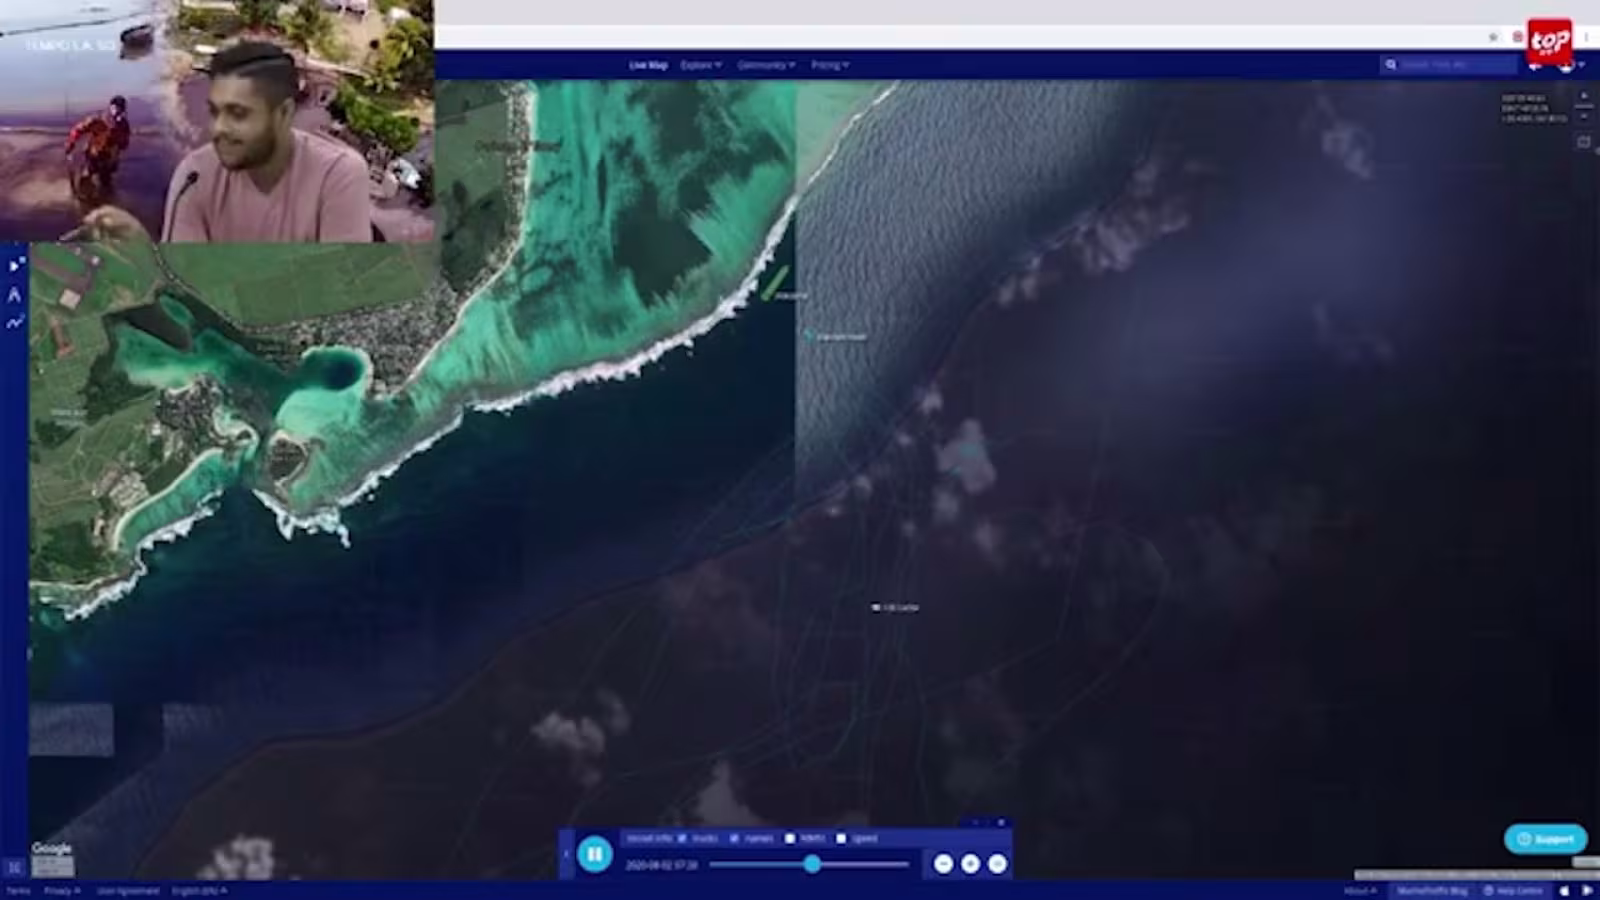Image resolution: width=1600 pixels, height=900 pixels.
Task: Open the user account dropdown arrow
Action: (1581, 65)
